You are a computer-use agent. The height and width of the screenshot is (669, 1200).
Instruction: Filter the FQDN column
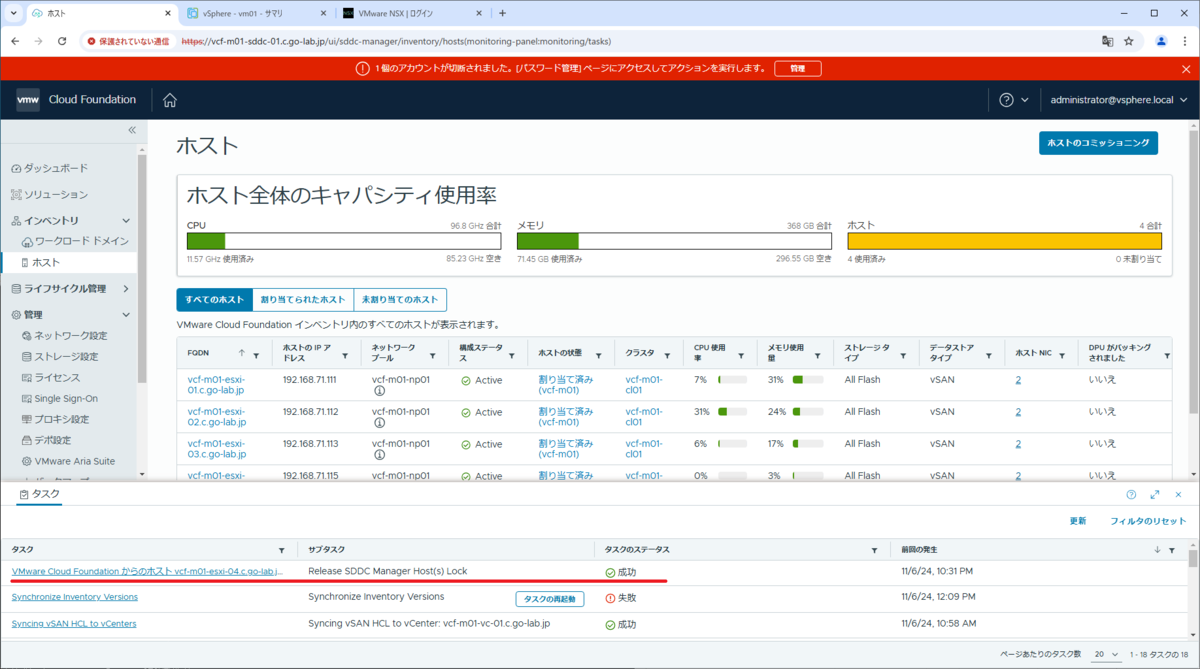tap(256, 355)
